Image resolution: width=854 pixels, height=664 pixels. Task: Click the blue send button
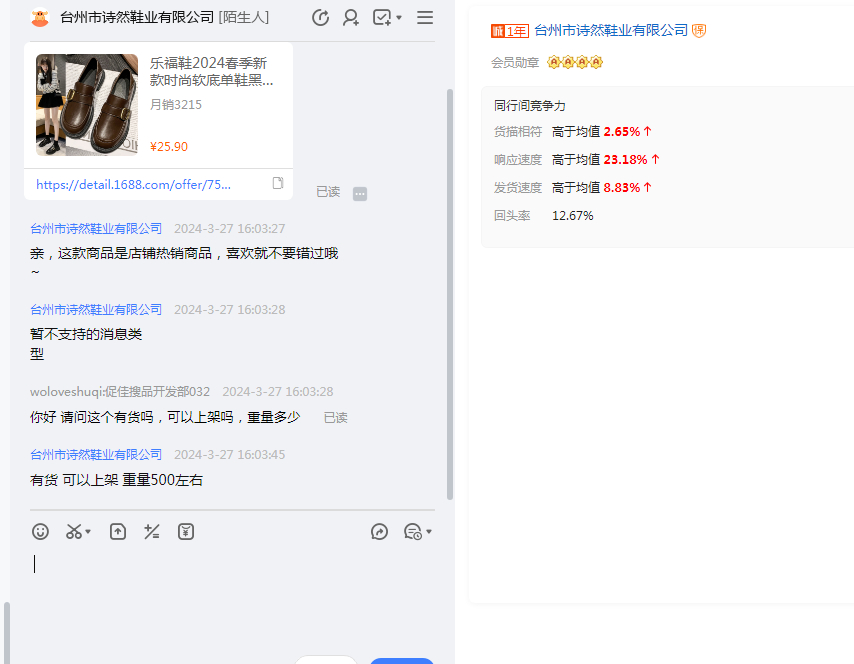[x=401, y=660]
